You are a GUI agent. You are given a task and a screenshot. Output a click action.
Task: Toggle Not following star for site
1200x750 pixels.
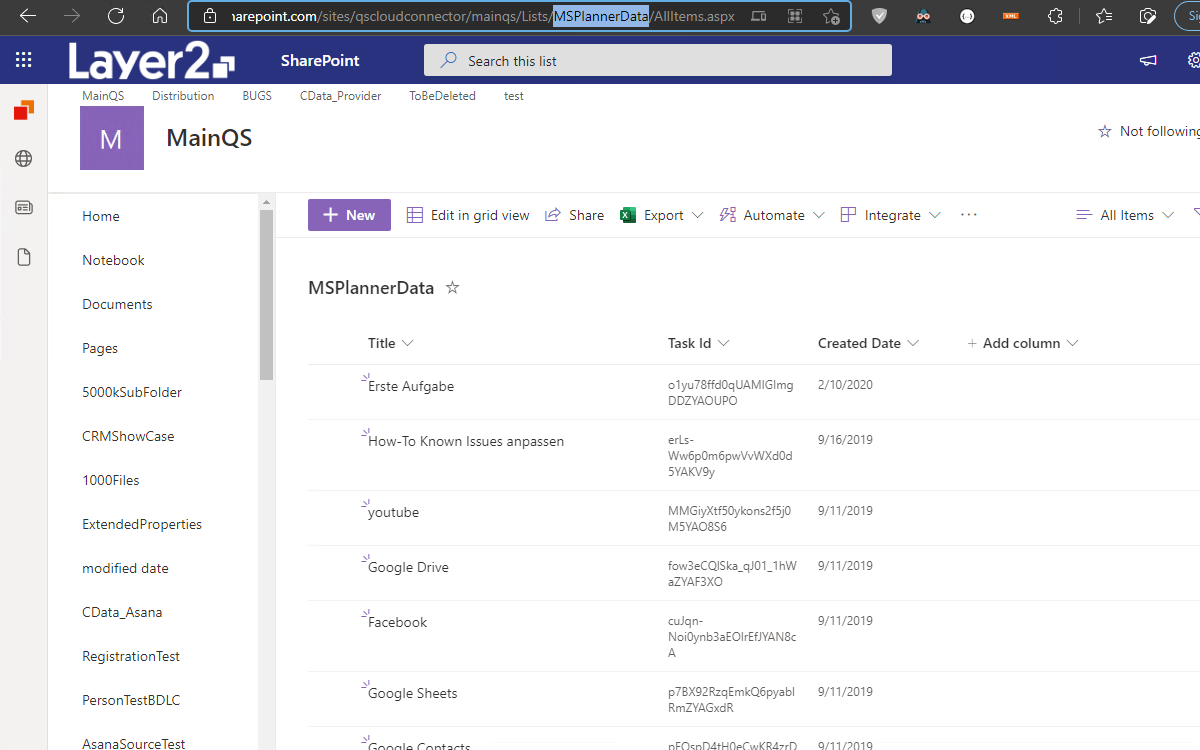[x=1105, y=131]
